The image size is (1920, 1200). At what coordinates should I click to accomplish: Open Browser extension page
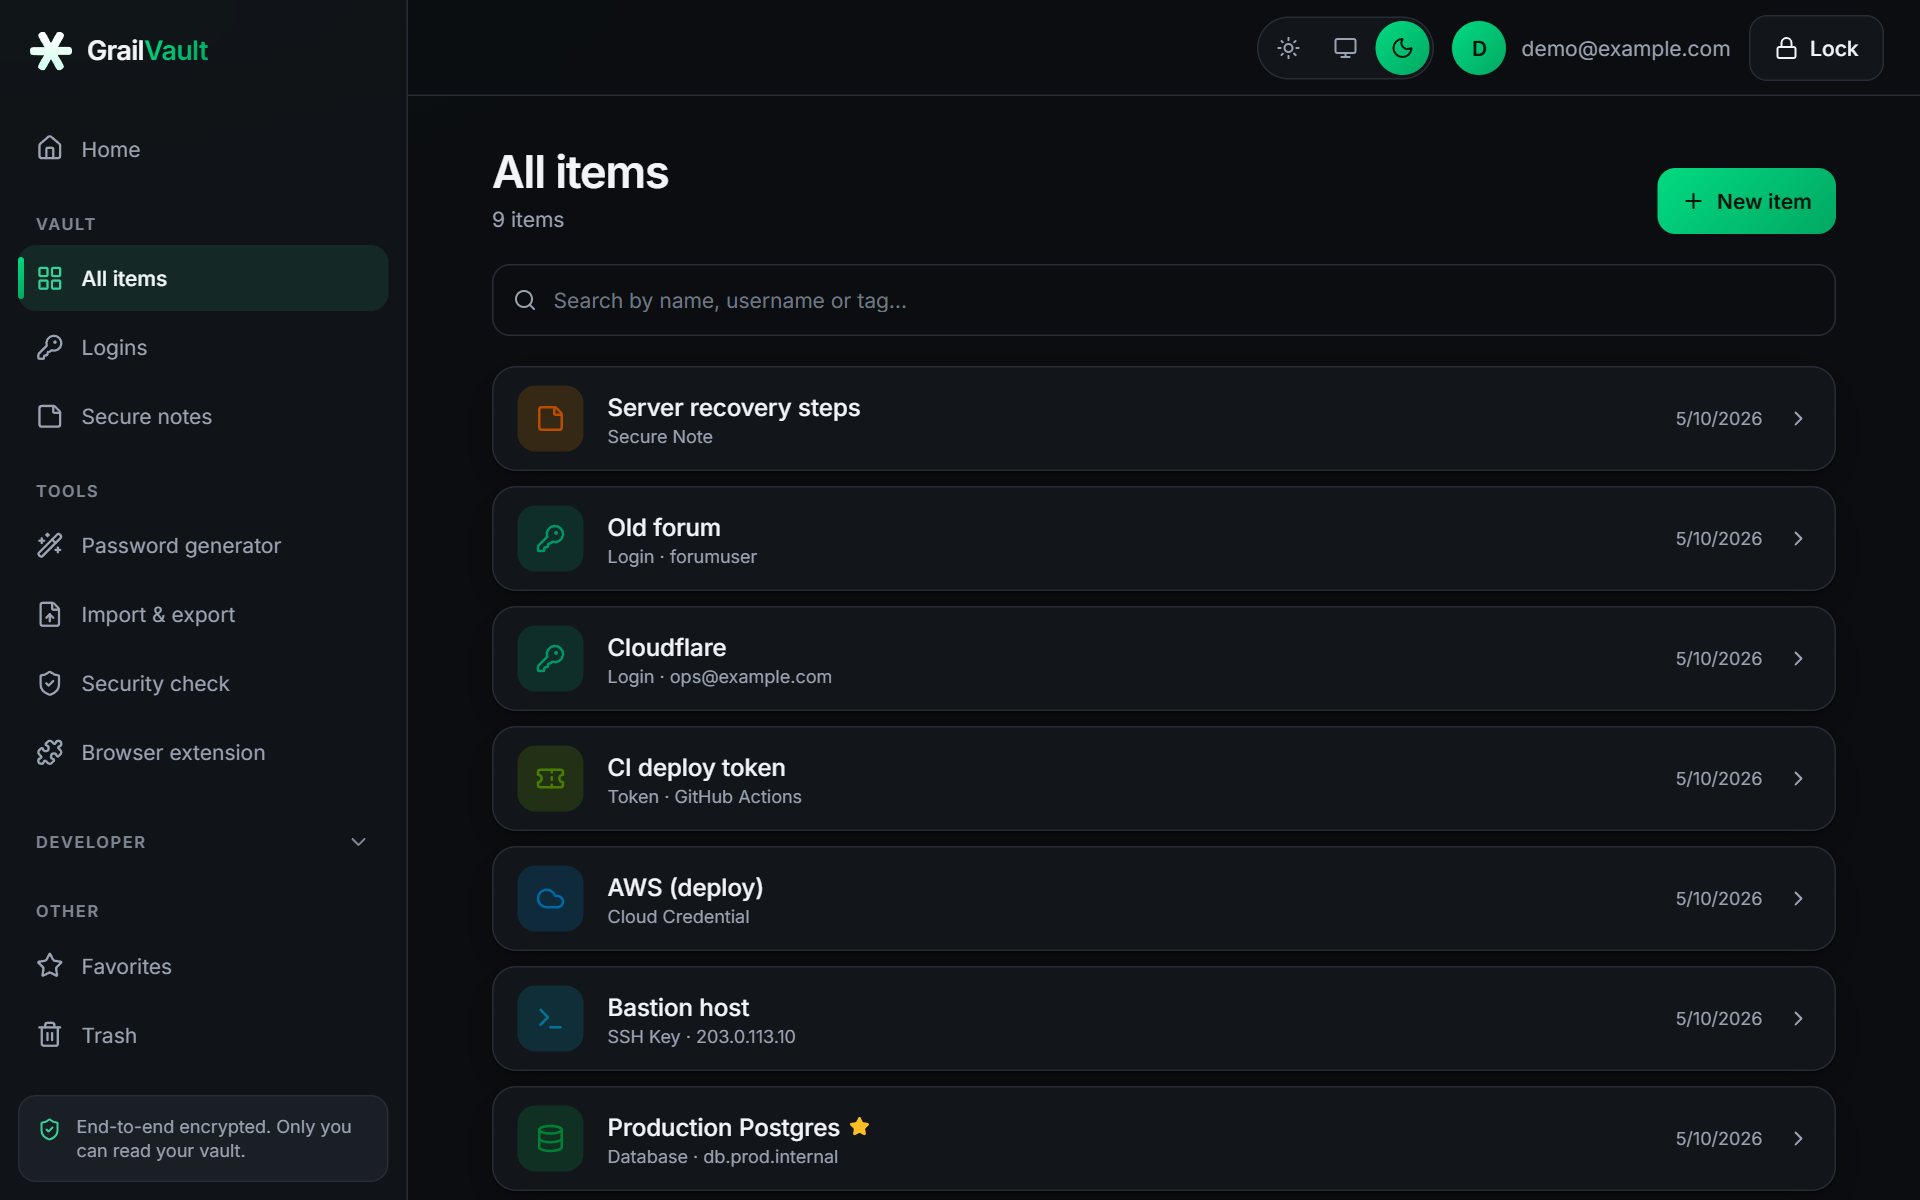coord(203,752)
